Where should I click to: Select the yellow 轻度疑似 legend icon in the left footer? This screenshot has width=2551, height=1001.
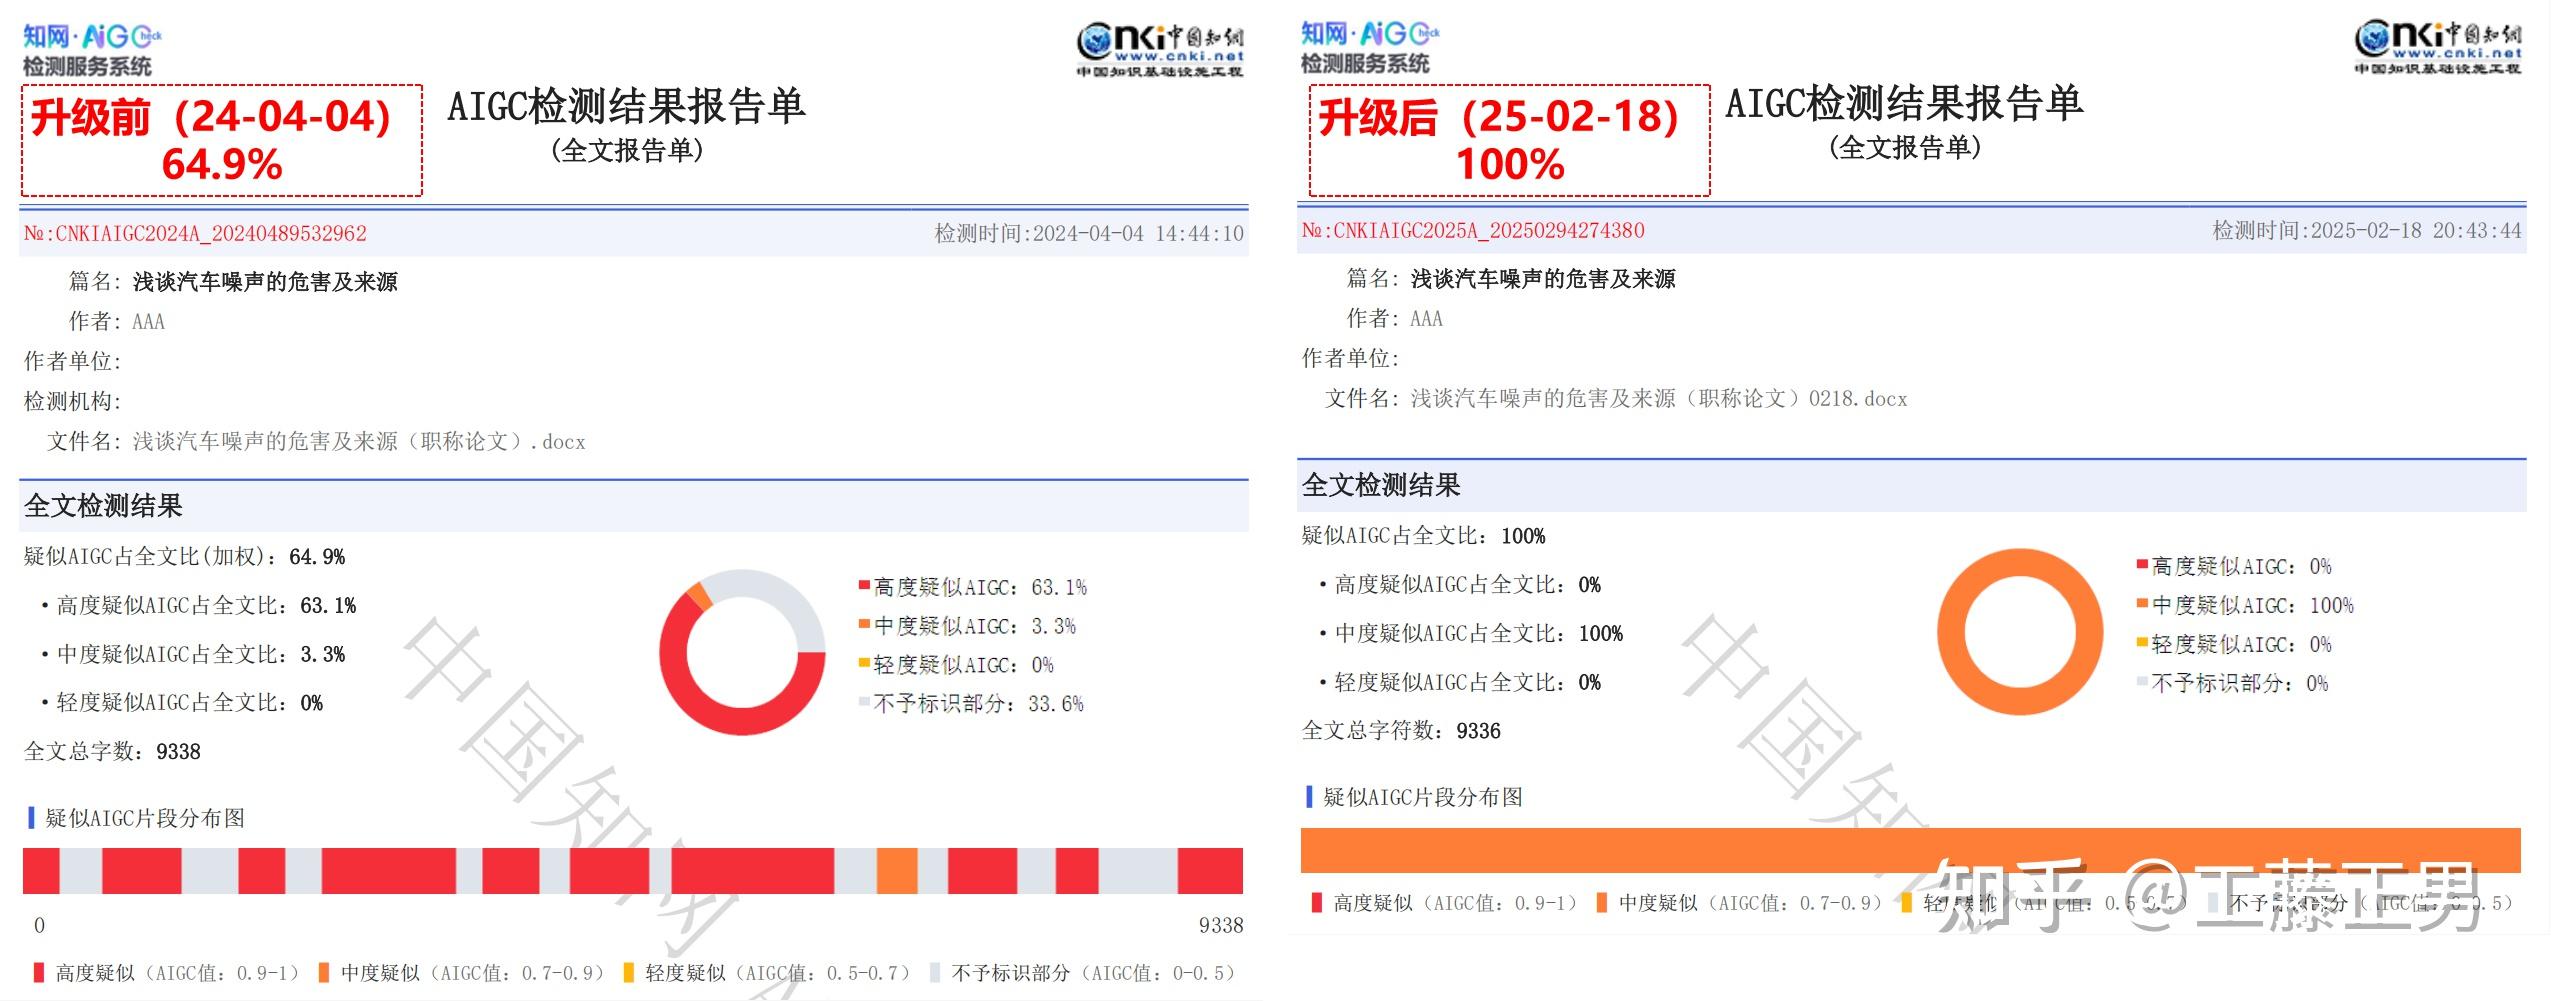click(x=630, y=970)
